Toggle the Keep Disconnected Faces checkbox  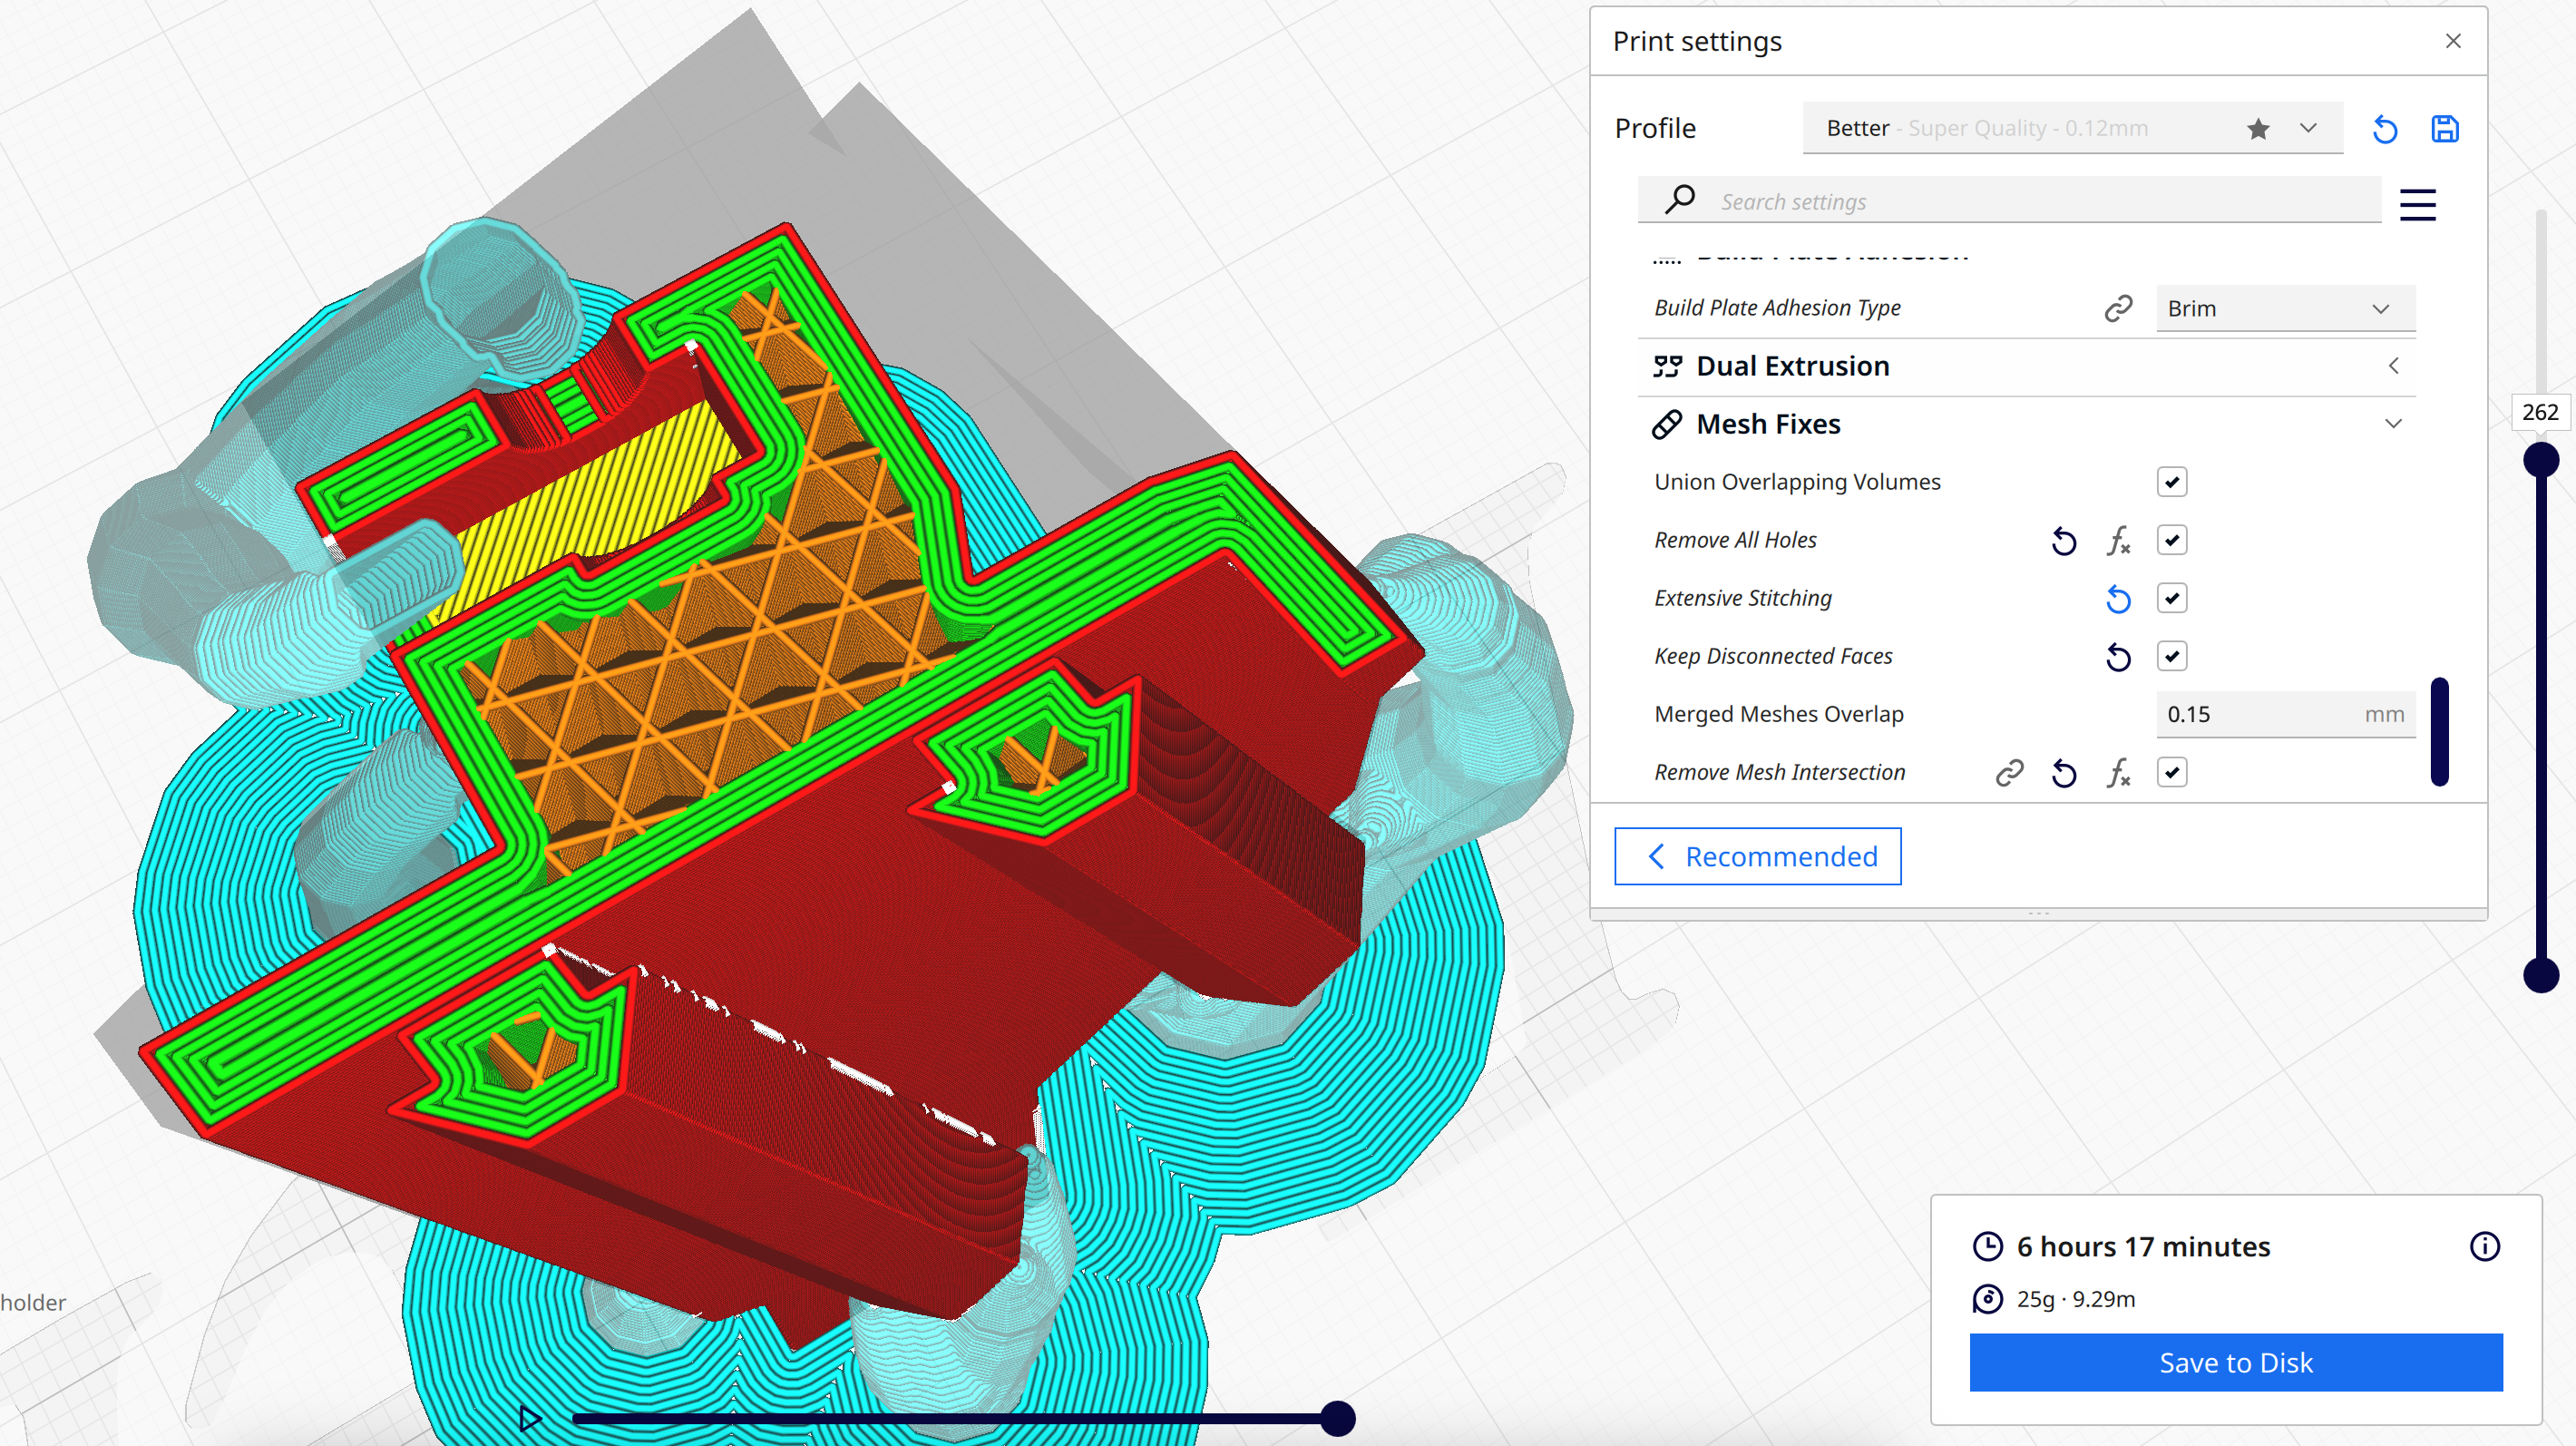(x=2171, y=656)
